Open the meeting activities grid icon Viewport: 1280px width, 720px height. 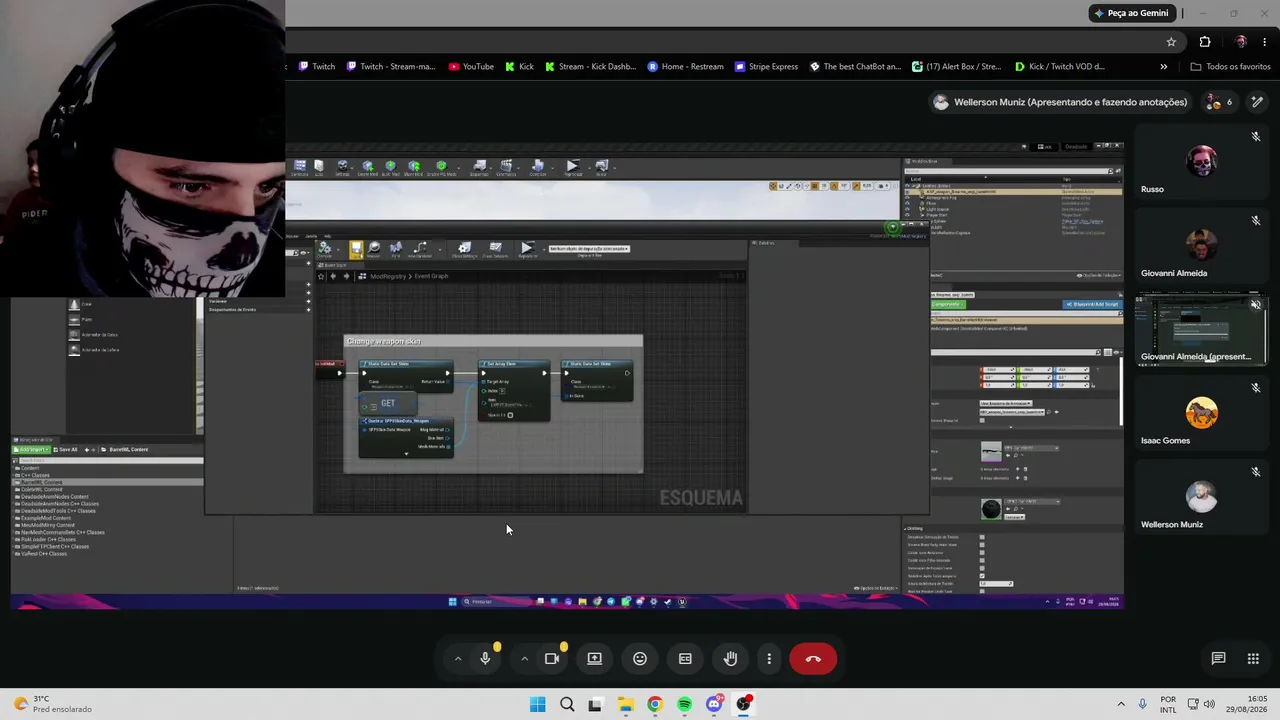click(x=1253, y=658)
